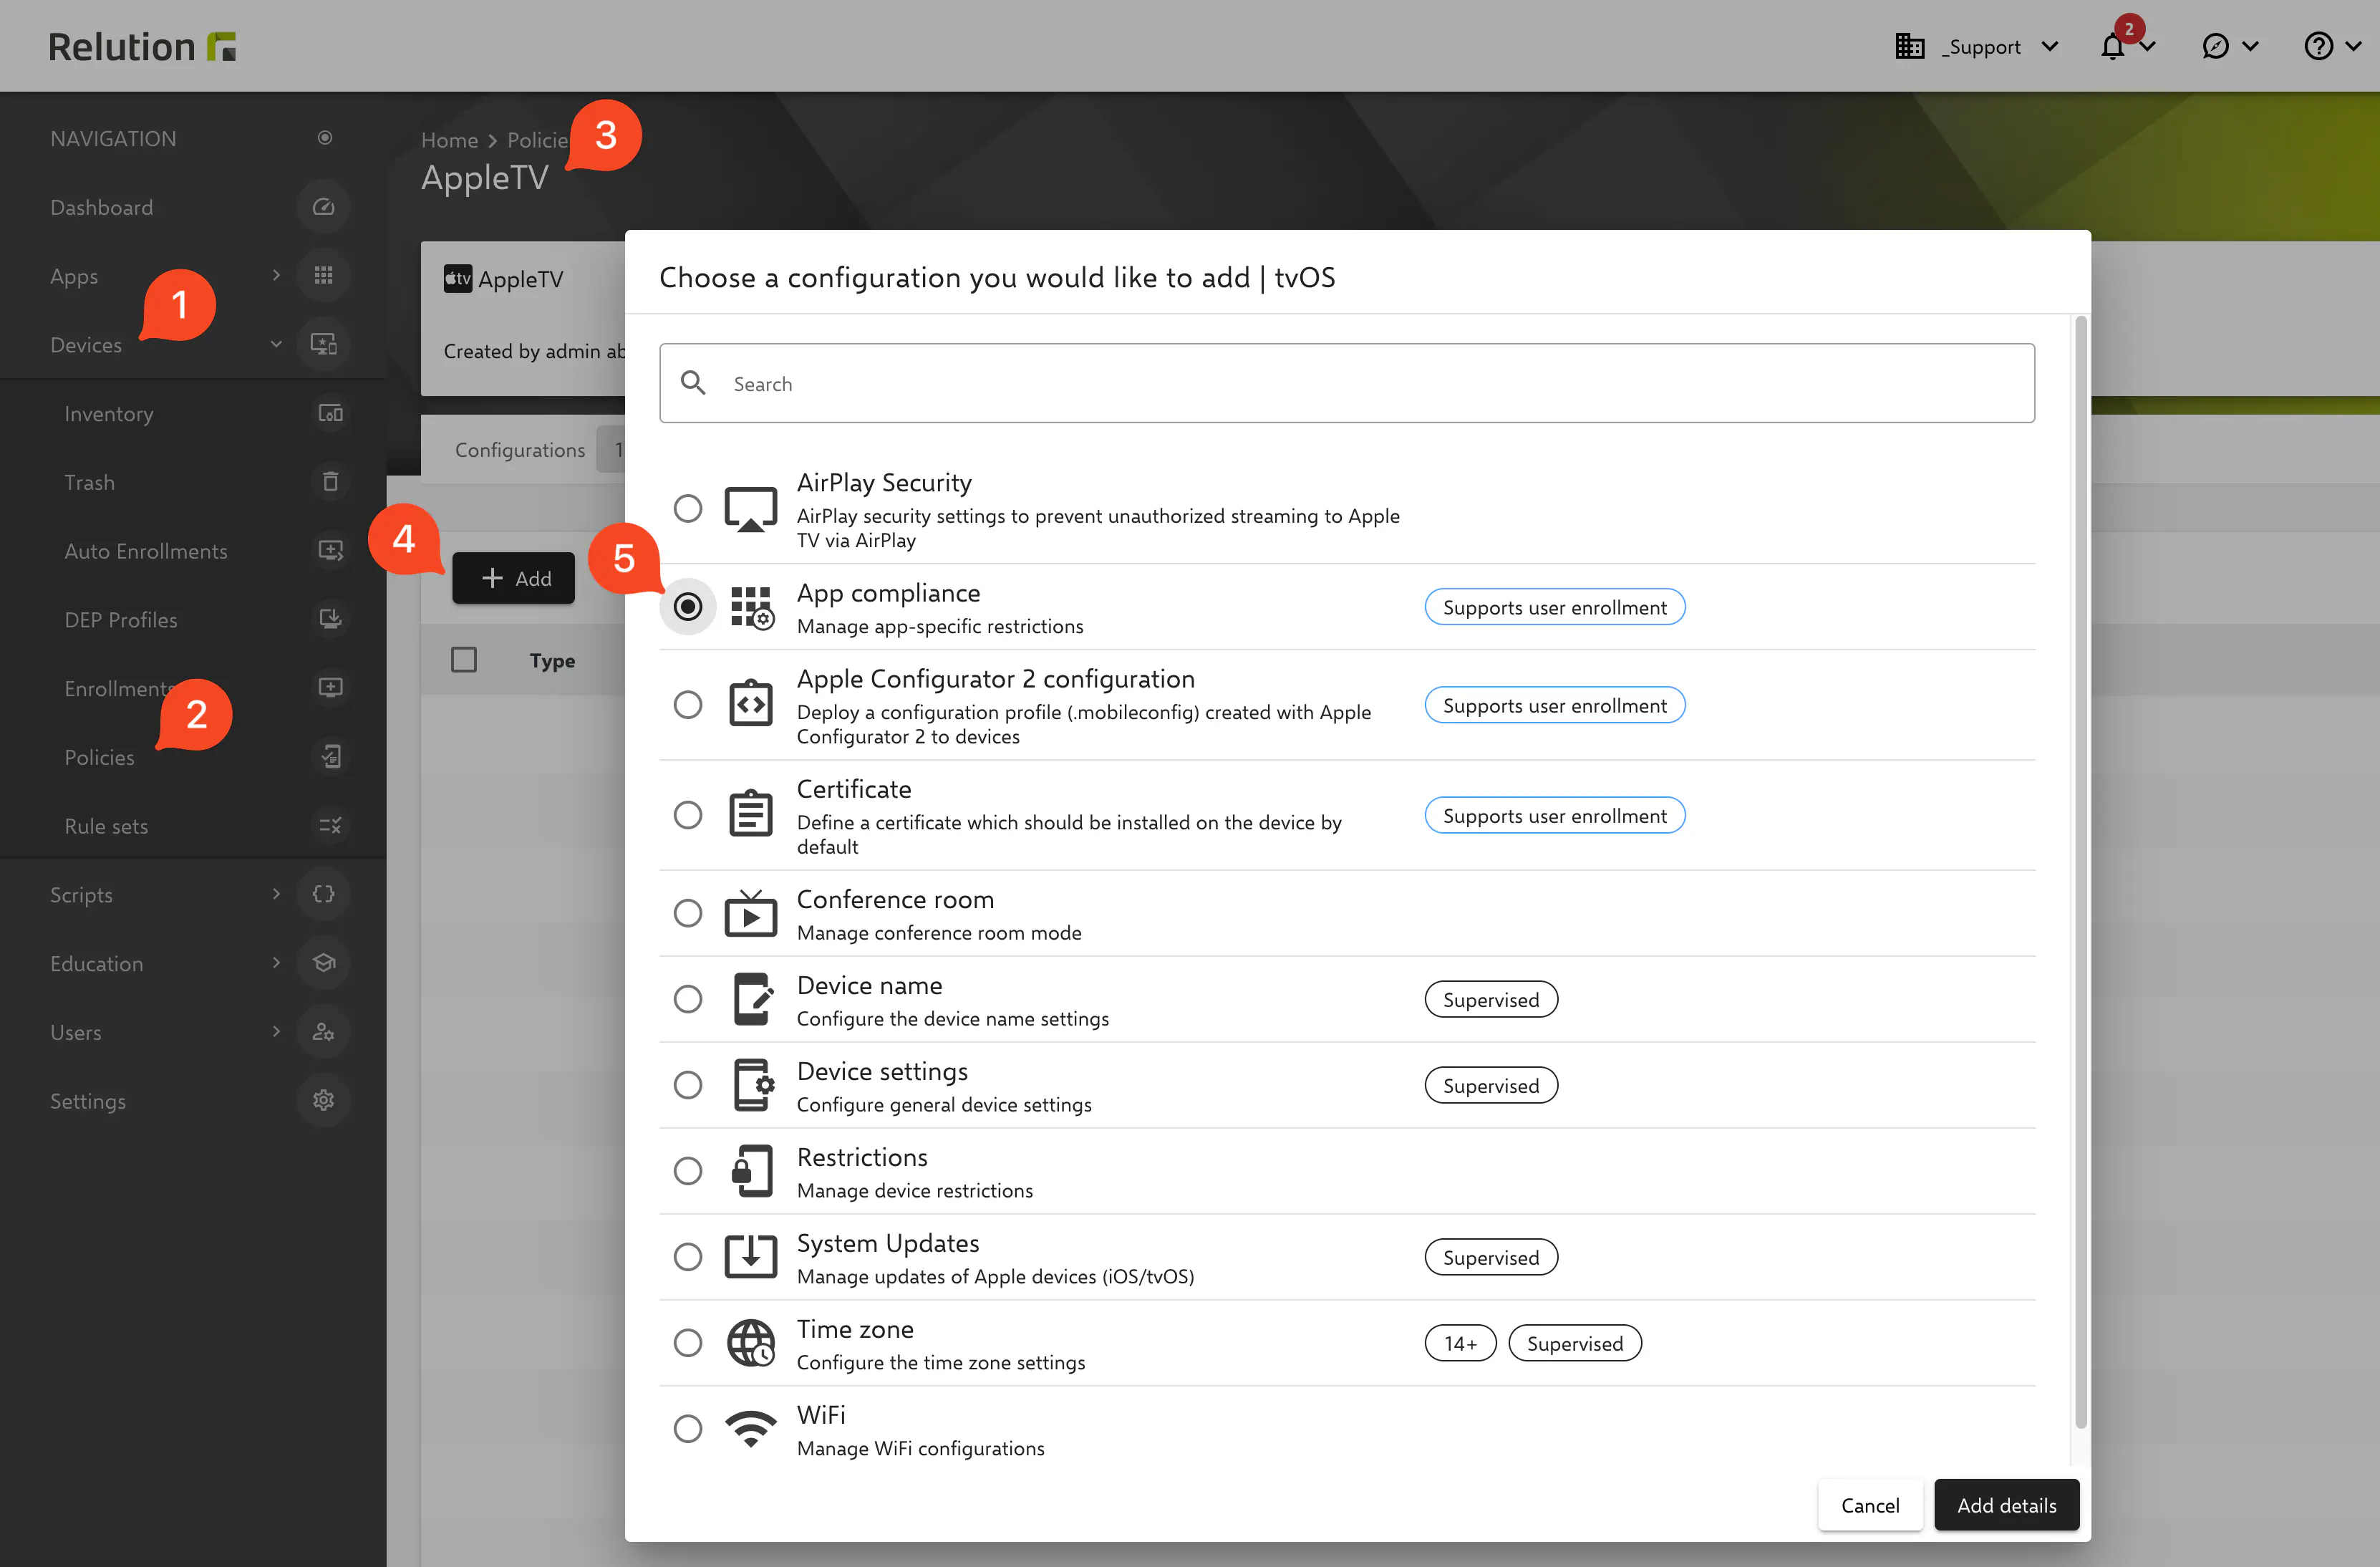The image size is (2380, 1567).
Task: Select the App compliance radio button
Action: pos(688,606)
